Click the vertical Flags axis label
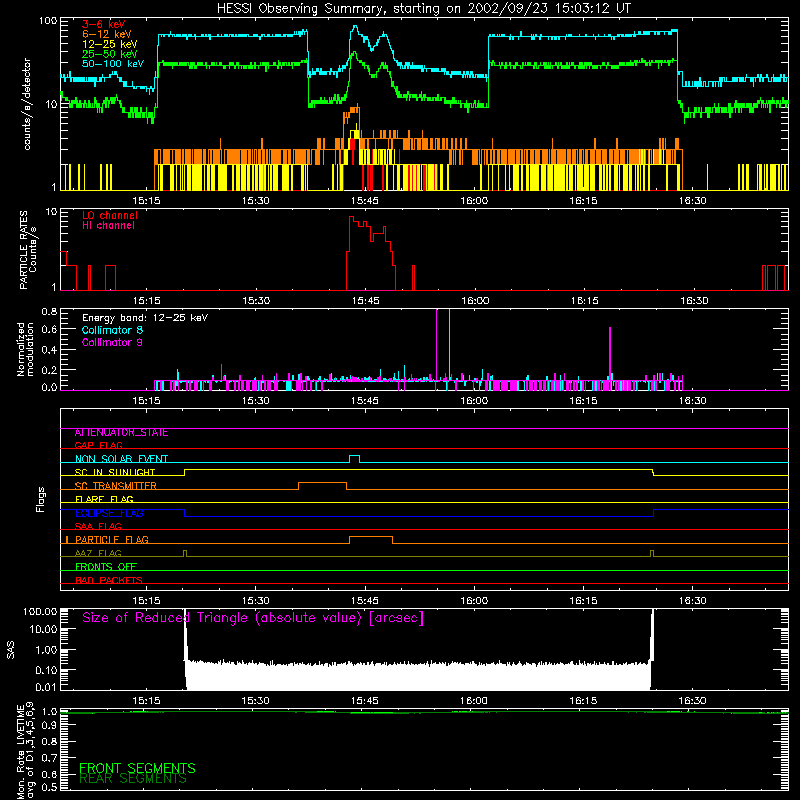The height and width of the screenshot is (800, 800). pos(40,499)
